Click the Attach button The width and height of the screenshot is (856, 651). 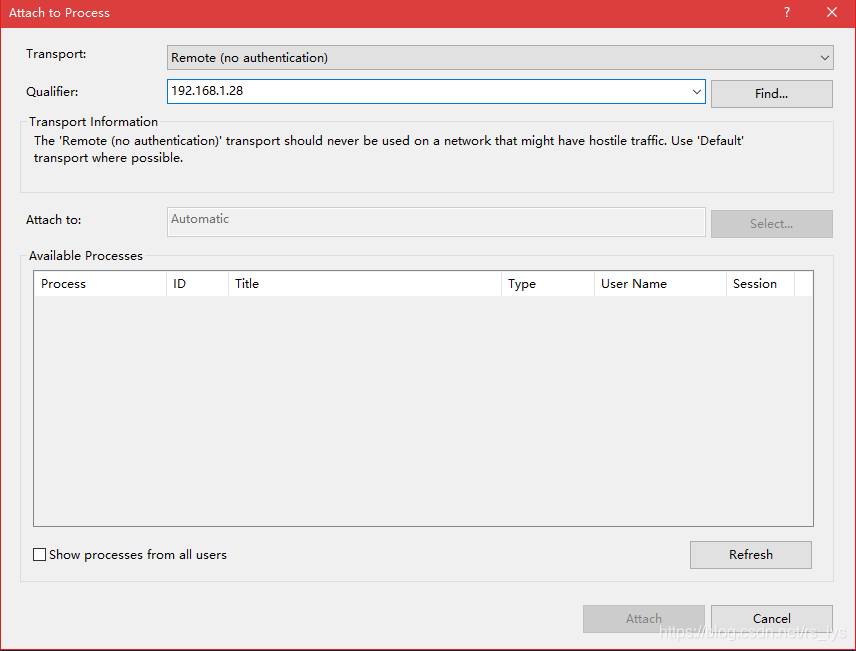point(644,619)
